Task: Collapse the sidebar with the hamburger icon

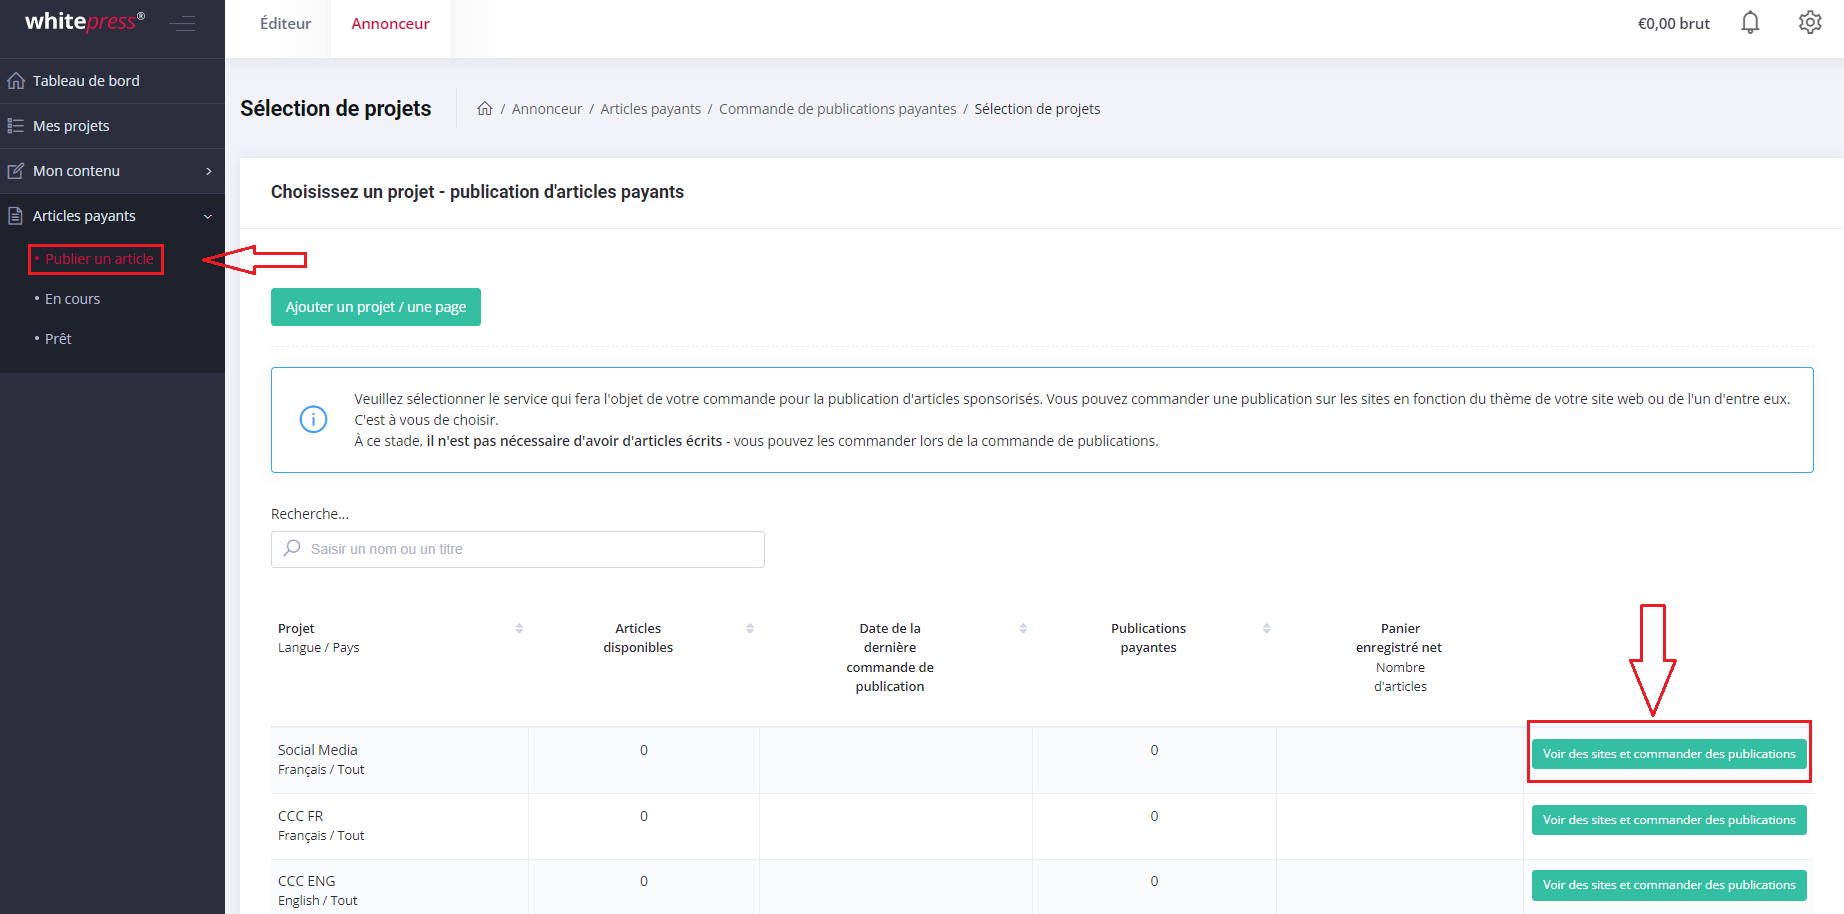Action: pos(182,23)
